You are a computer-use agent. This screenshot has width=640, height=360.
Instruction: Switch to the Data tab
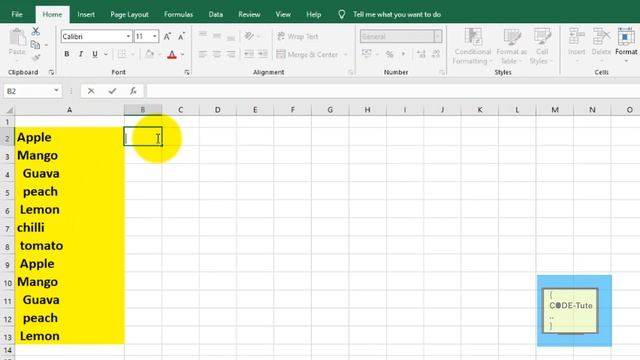pos(216,14)
